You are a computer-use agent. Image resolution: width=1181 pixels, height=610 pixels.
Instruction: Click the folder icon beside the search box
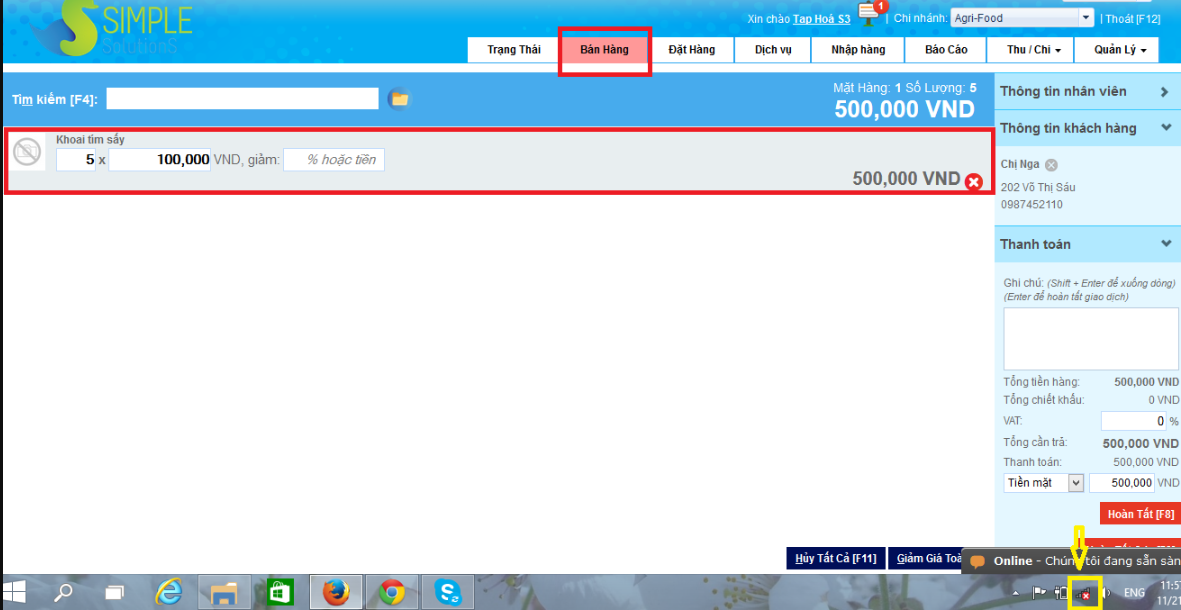click(399, 98)
